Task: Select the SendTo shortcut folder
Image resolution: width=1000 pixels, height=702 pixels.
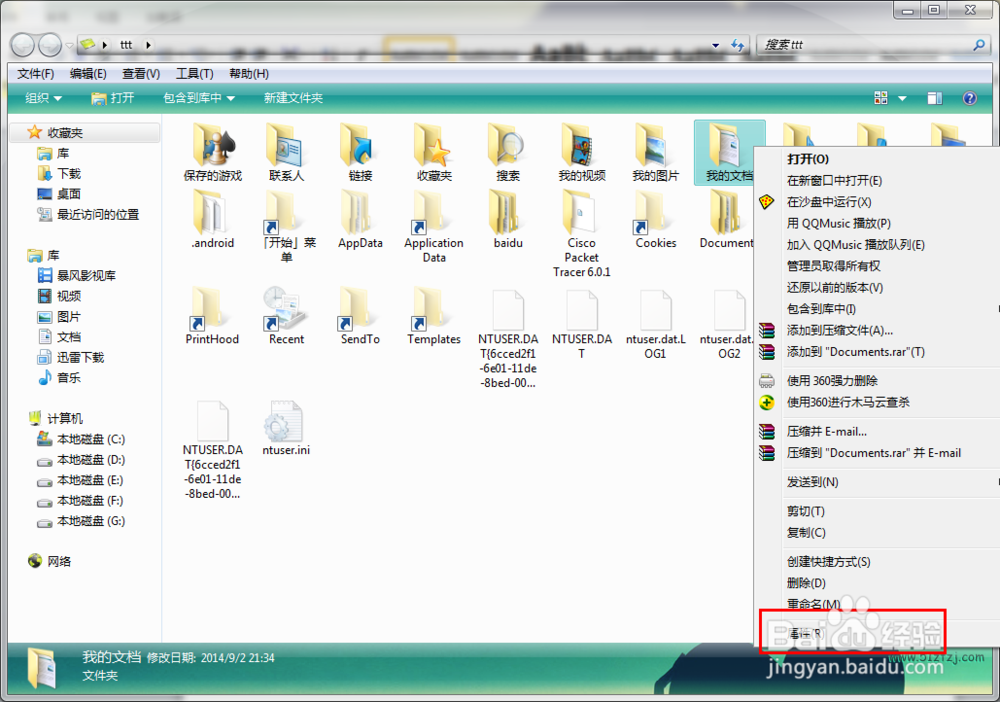Action: coord(360,316)
